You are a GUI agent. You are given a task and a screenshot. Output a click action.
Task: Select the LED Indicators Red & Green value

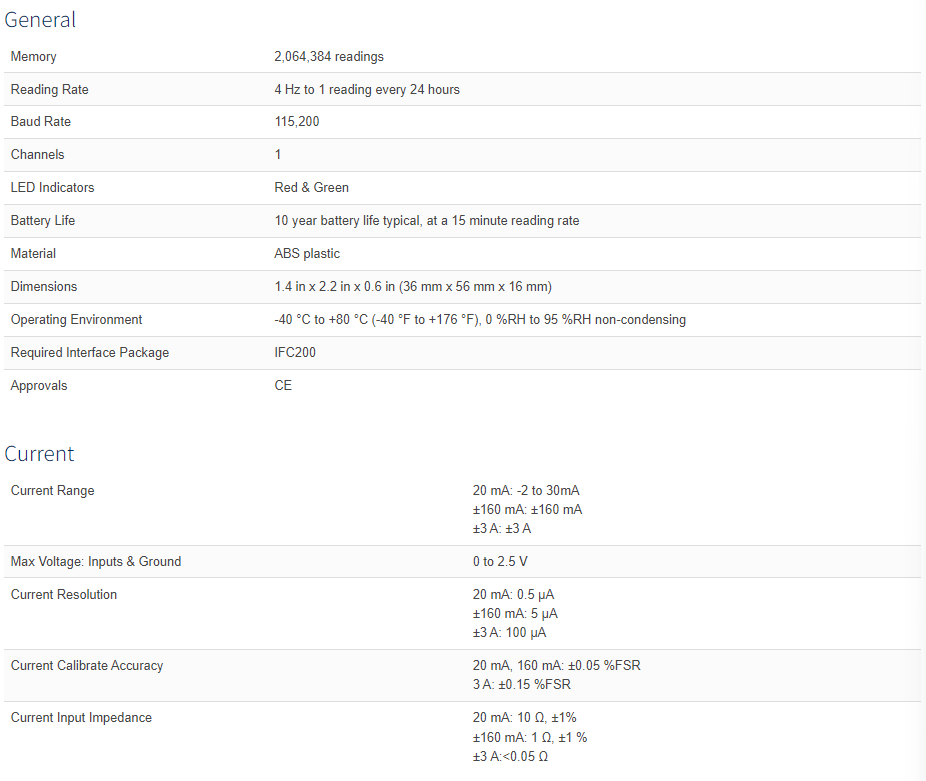312,188
